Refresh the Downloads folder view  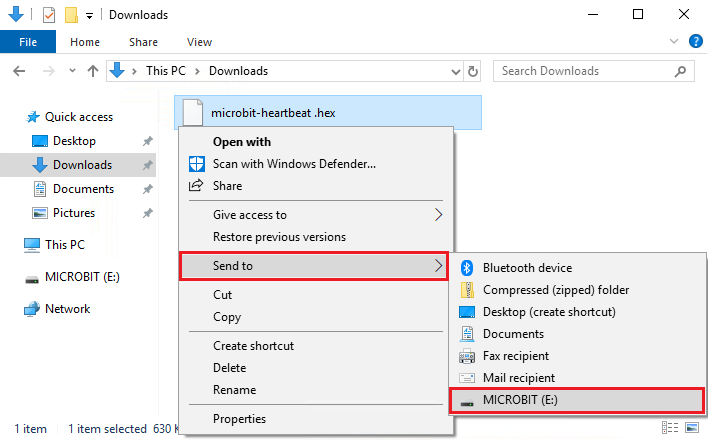click(472, 71)
